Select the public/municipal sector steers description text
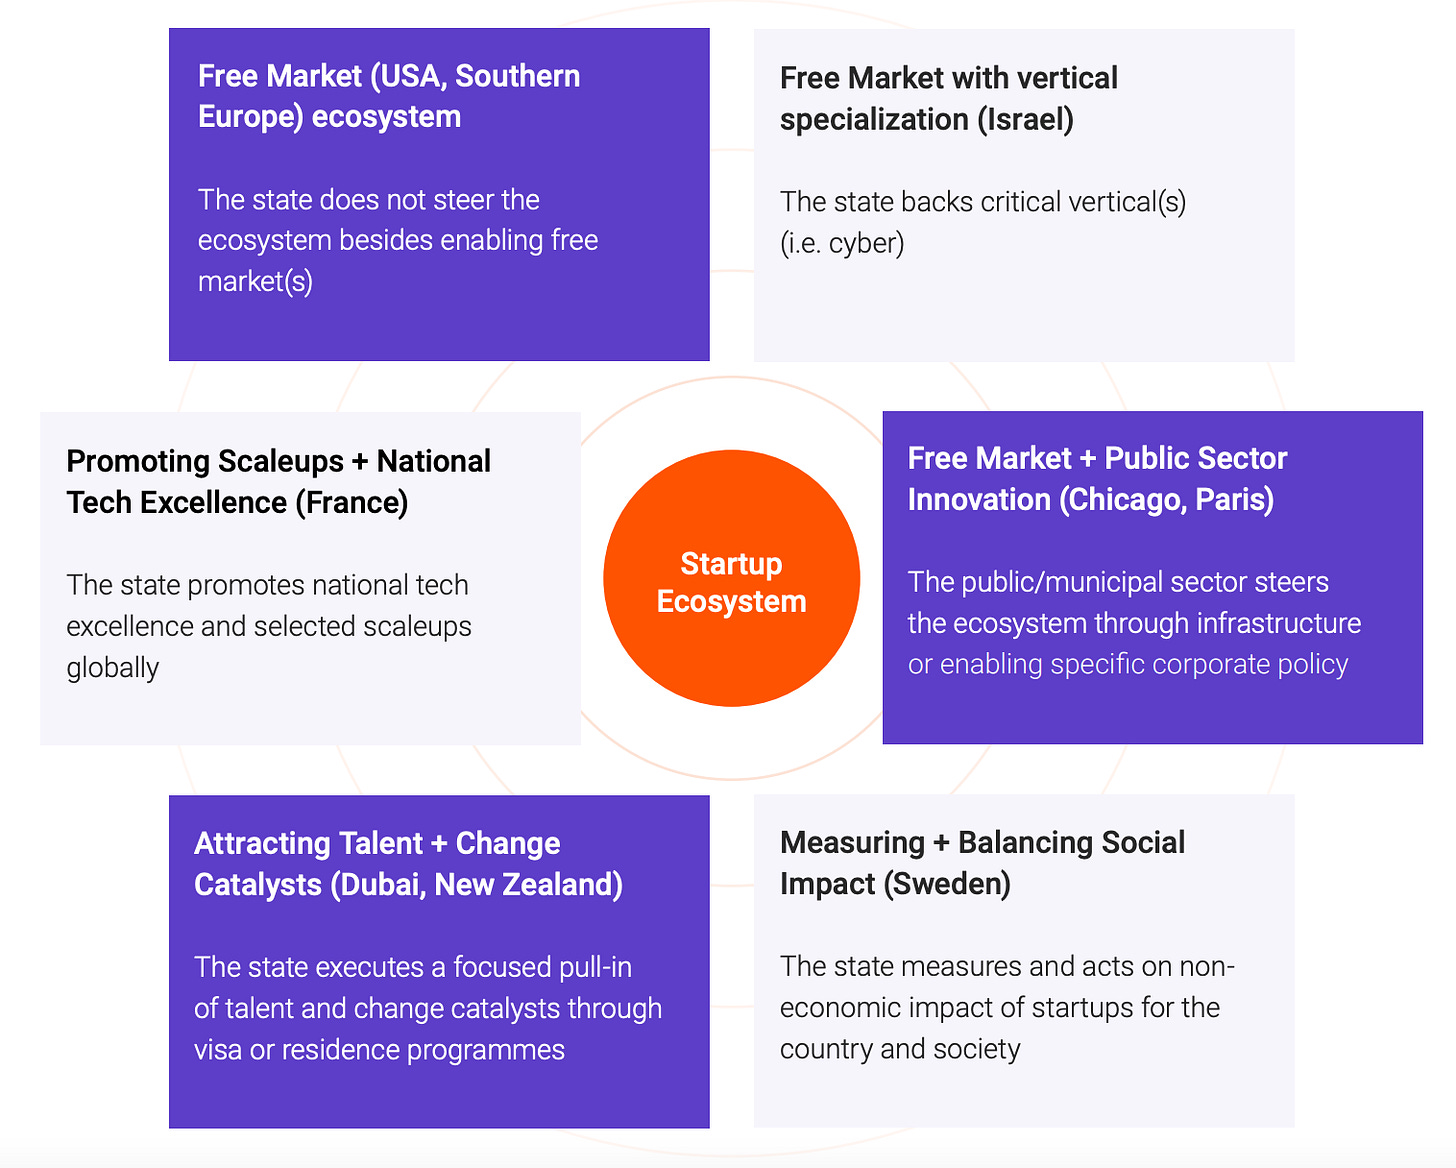 (1133, 603)
